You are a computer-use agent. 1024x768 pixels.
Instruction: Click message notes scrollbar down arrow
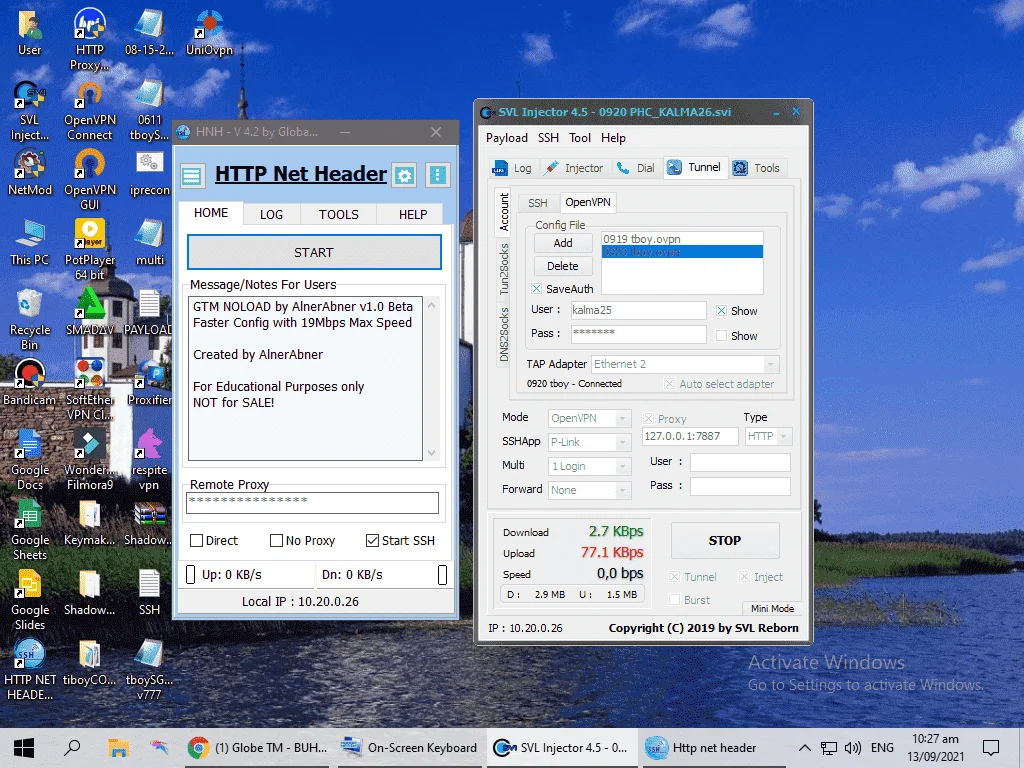(432, 453)
